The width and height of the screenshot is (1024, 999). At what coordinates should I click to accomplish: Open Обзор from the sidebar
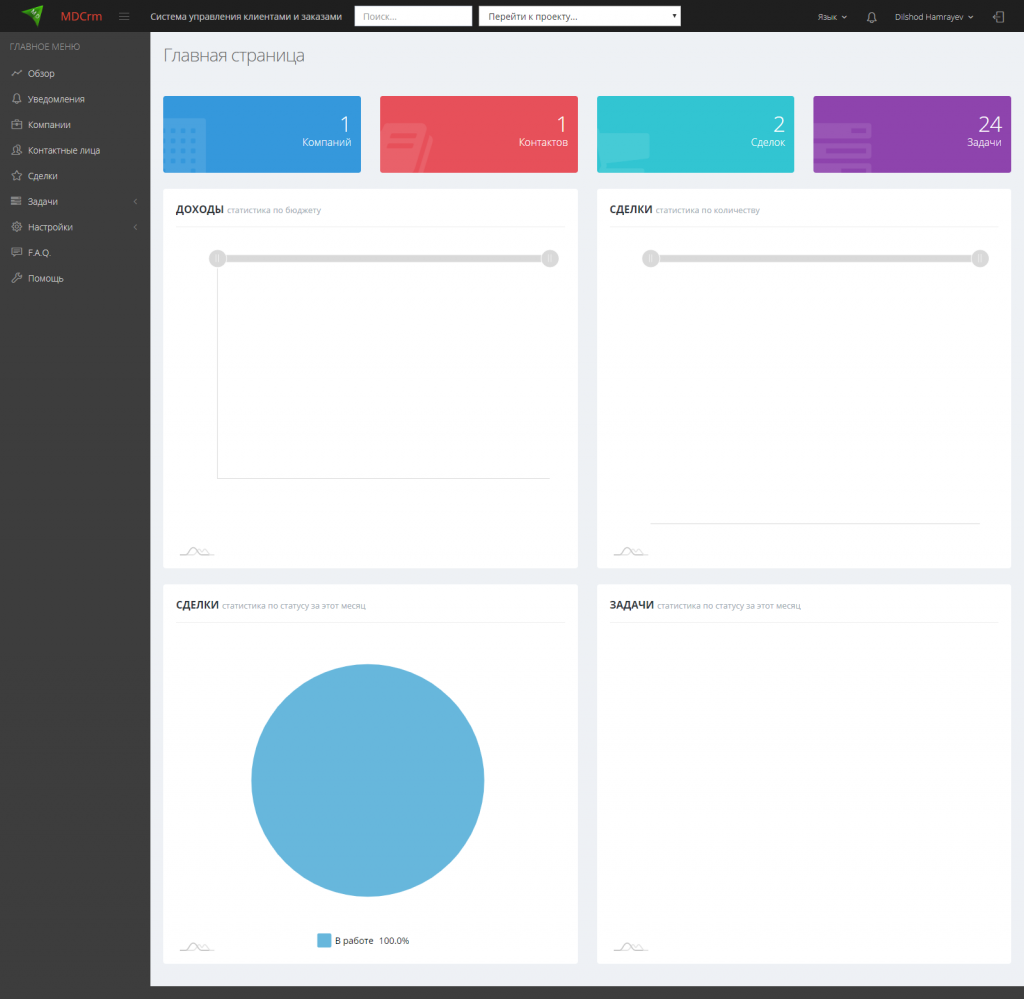pos(41,74)
